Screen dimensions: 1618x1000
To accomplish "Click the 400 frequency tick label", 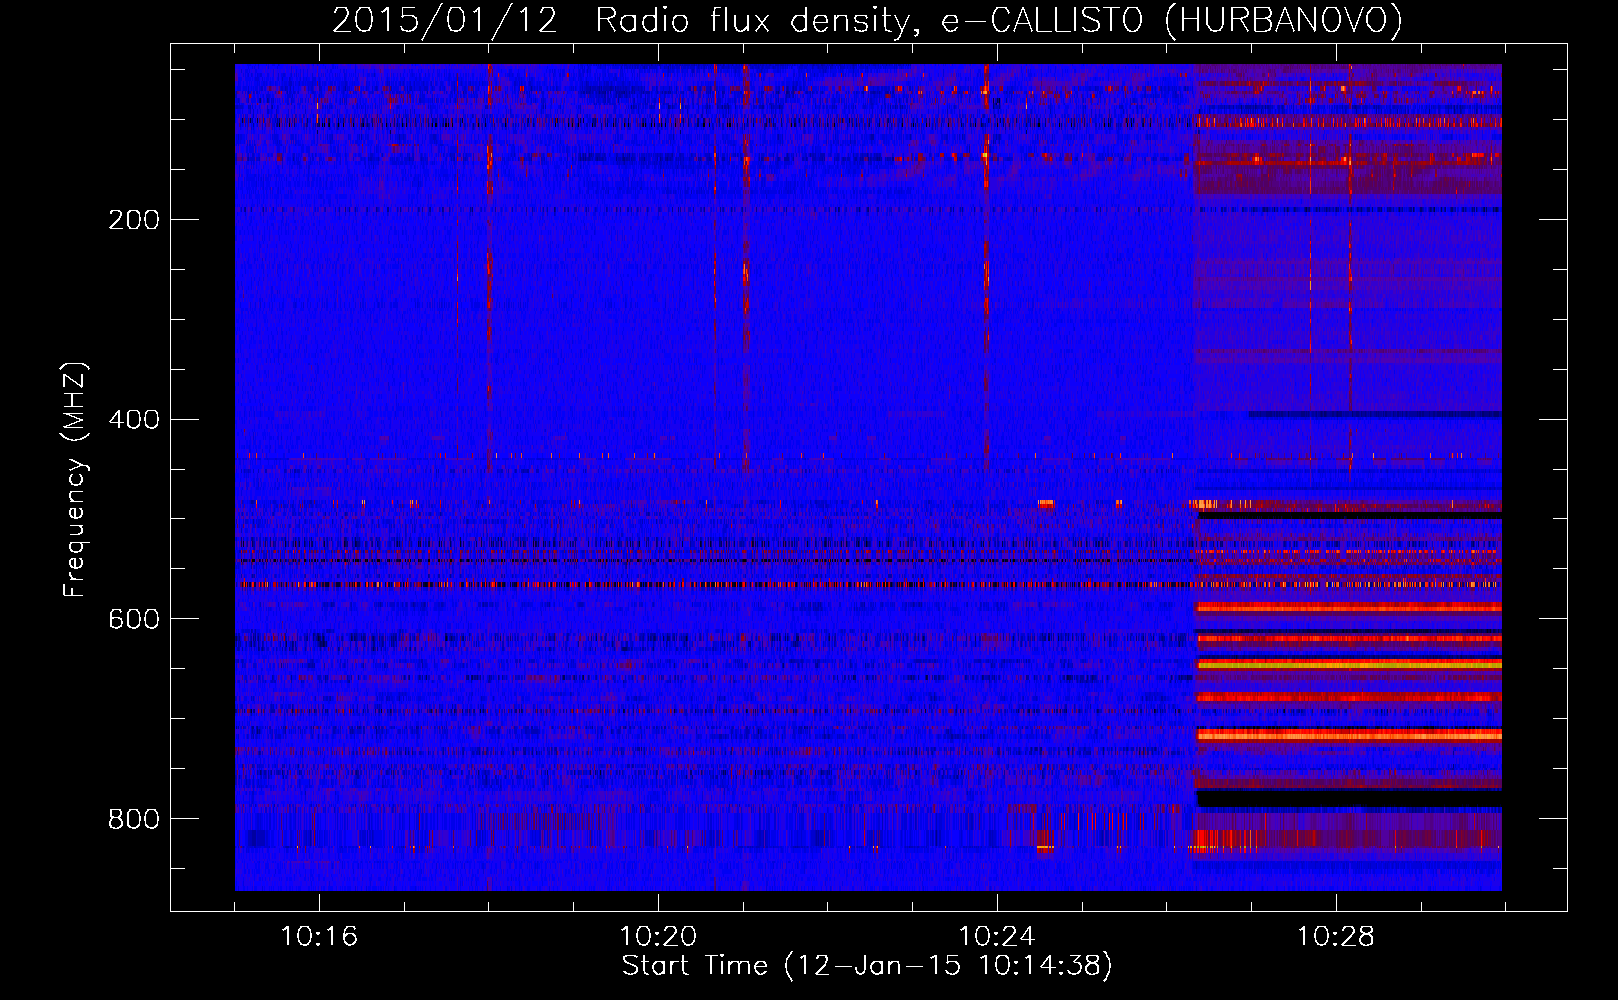I will point(134,420).
